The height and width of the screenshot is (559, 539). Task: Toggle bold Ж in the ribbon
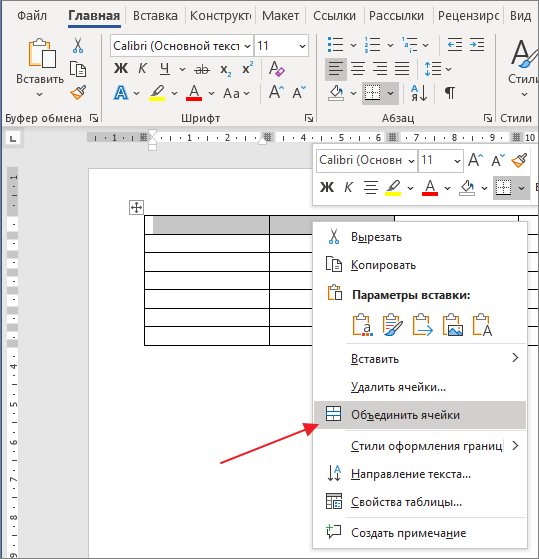[121, 68]
